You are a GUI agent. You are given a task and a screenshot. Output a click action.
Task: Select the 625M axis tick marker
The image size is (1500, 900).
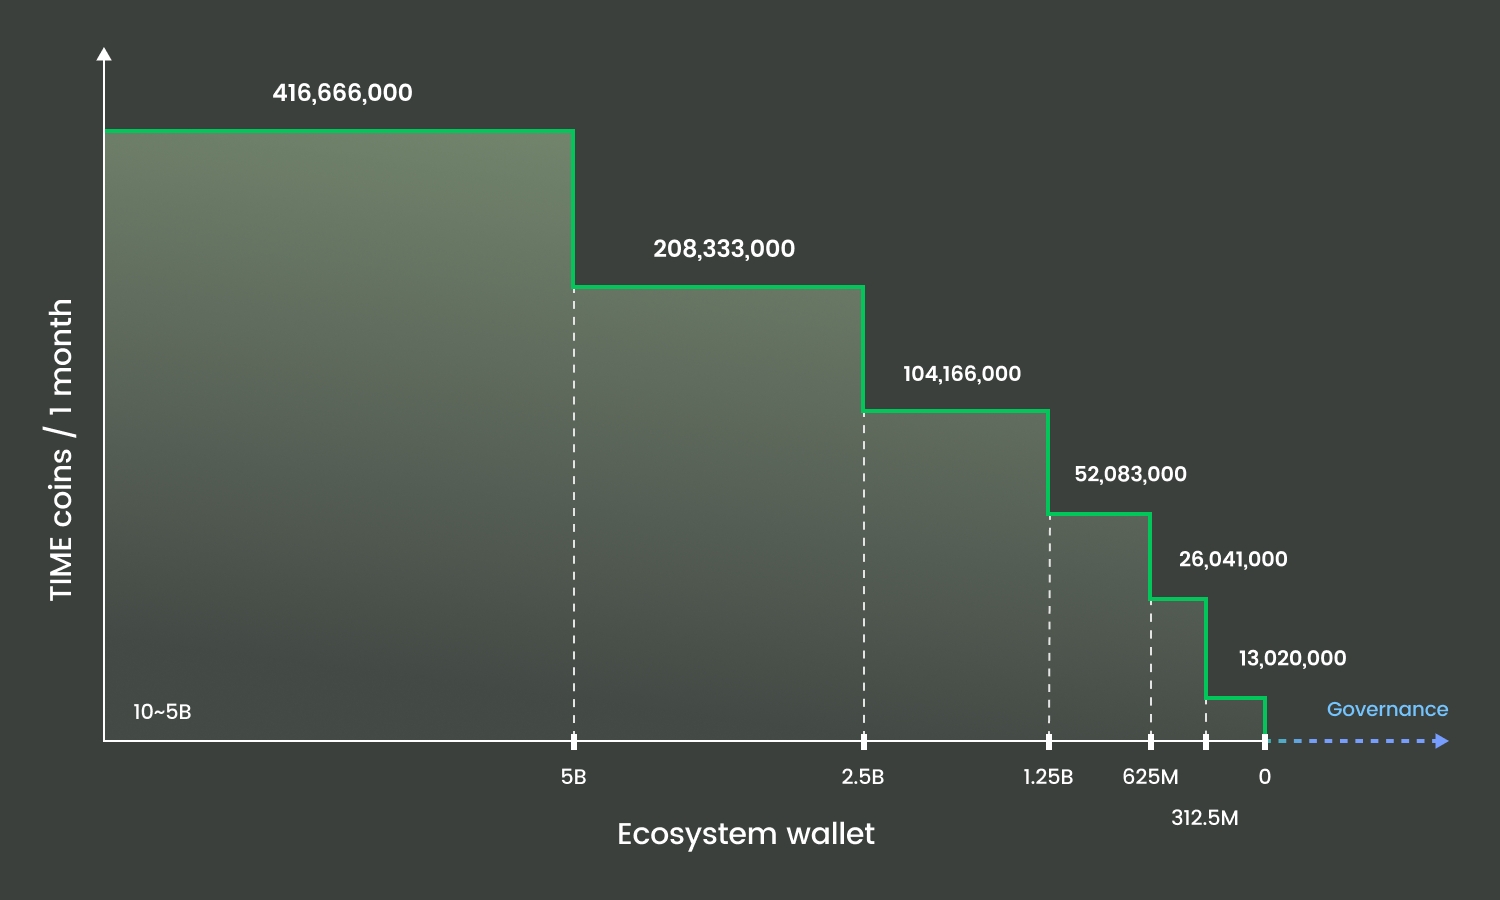tap(1151, 741)
